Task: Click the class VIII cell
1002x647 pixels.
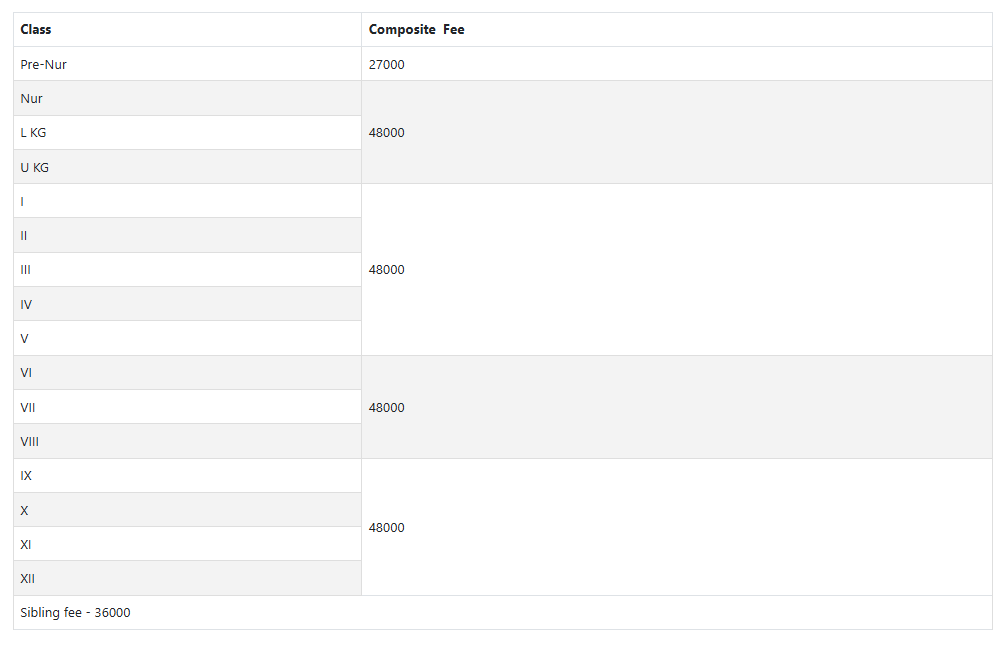Action: (x=187, y=441)
